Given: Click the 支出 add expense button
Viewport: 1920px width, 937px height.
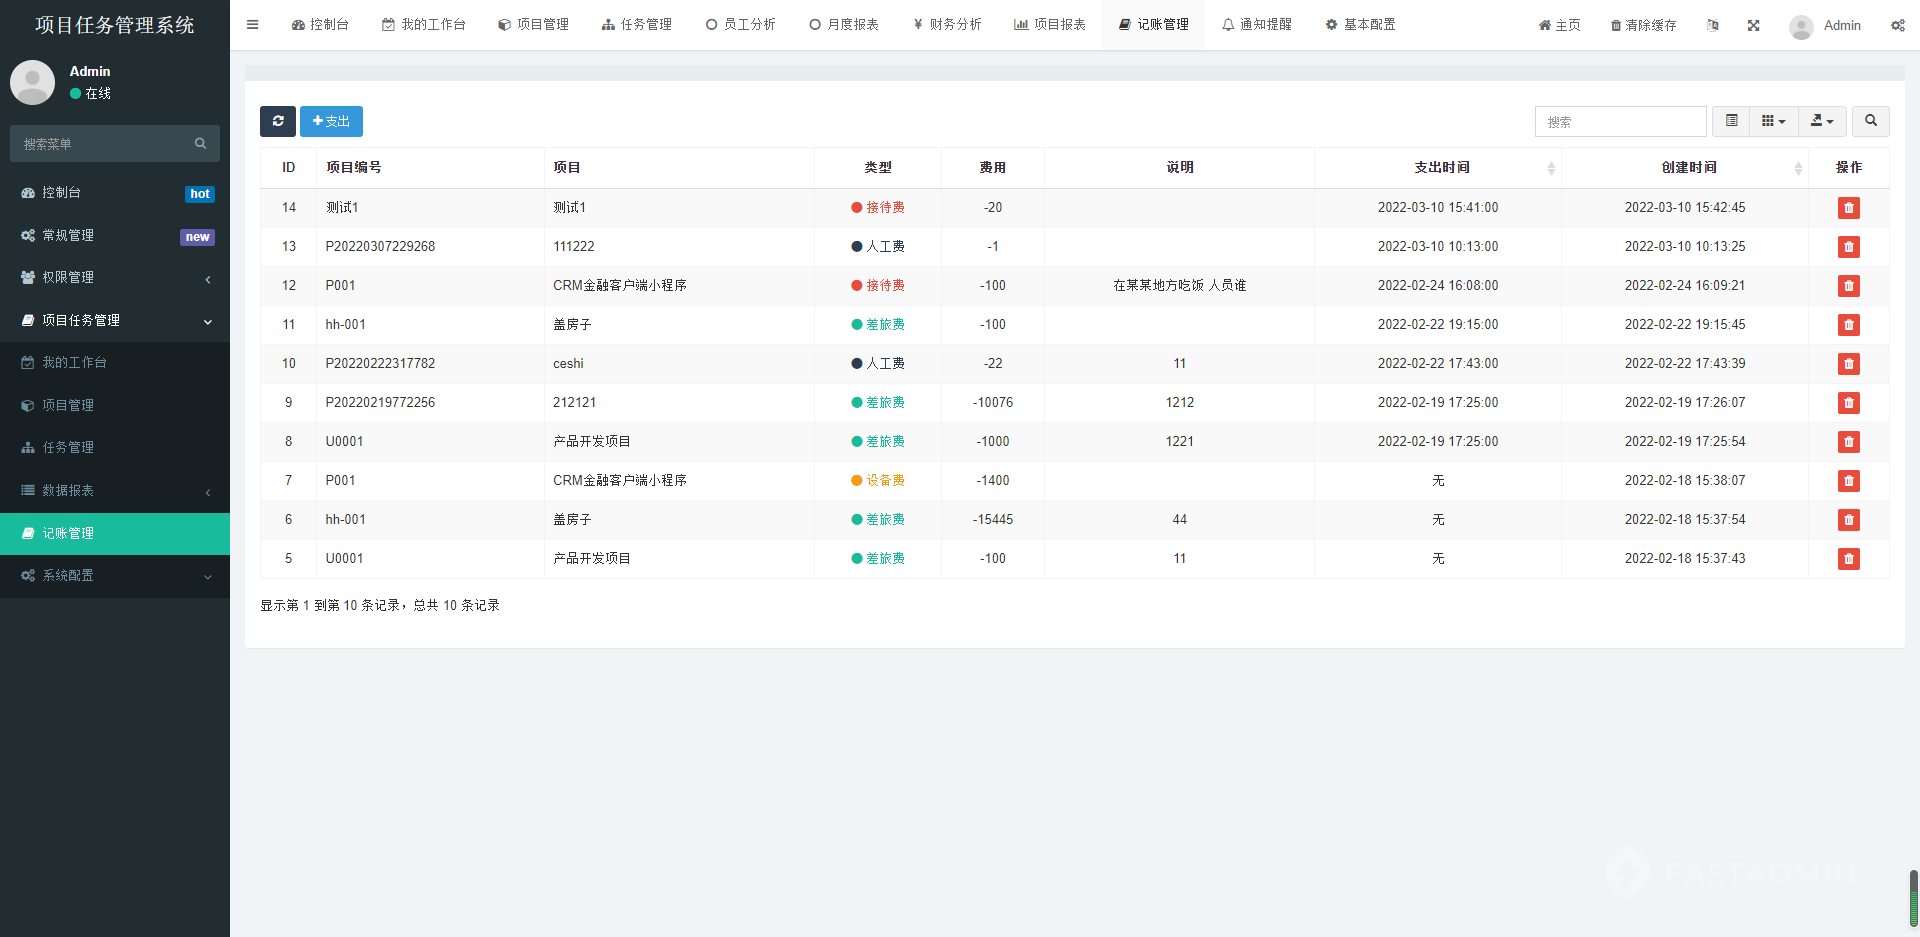Looking at the screenshot, I should (331, 121).
